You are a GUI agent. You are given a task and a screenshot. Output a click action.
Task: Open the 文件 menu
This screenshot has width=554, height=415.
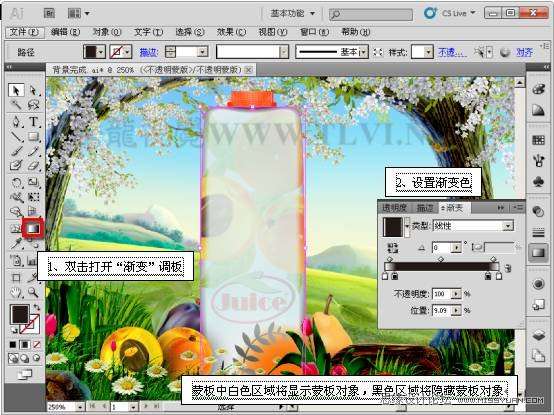coord(24,32)
